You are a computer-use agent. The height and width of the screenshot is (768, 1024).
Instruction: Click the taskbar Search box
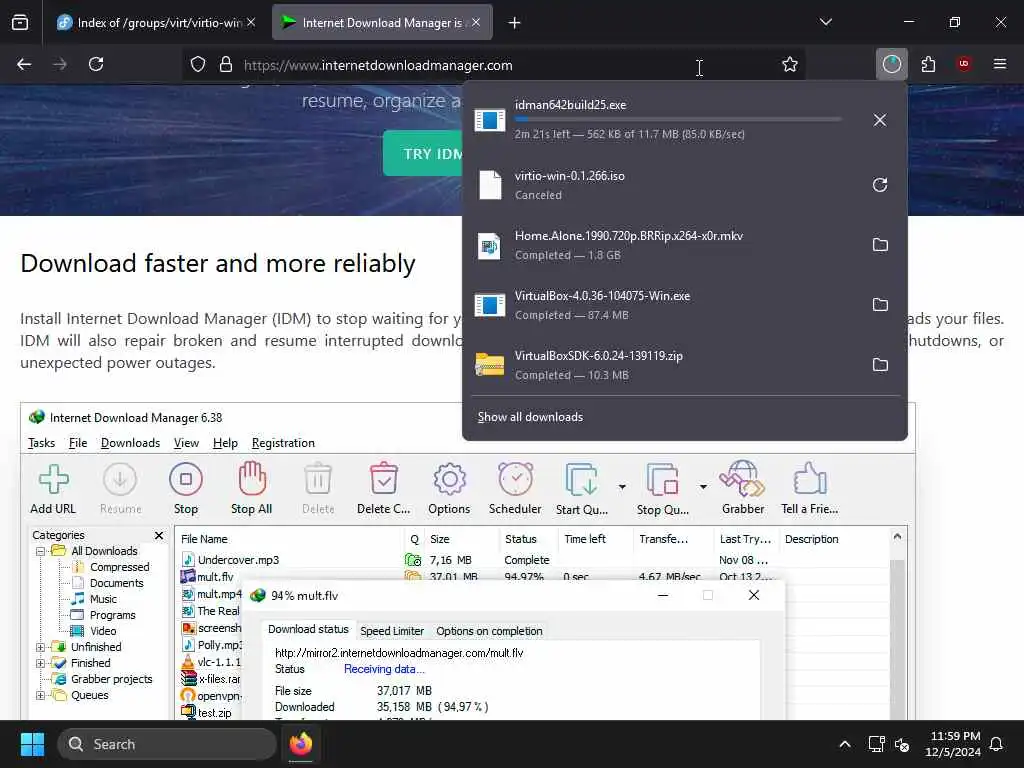167,744
